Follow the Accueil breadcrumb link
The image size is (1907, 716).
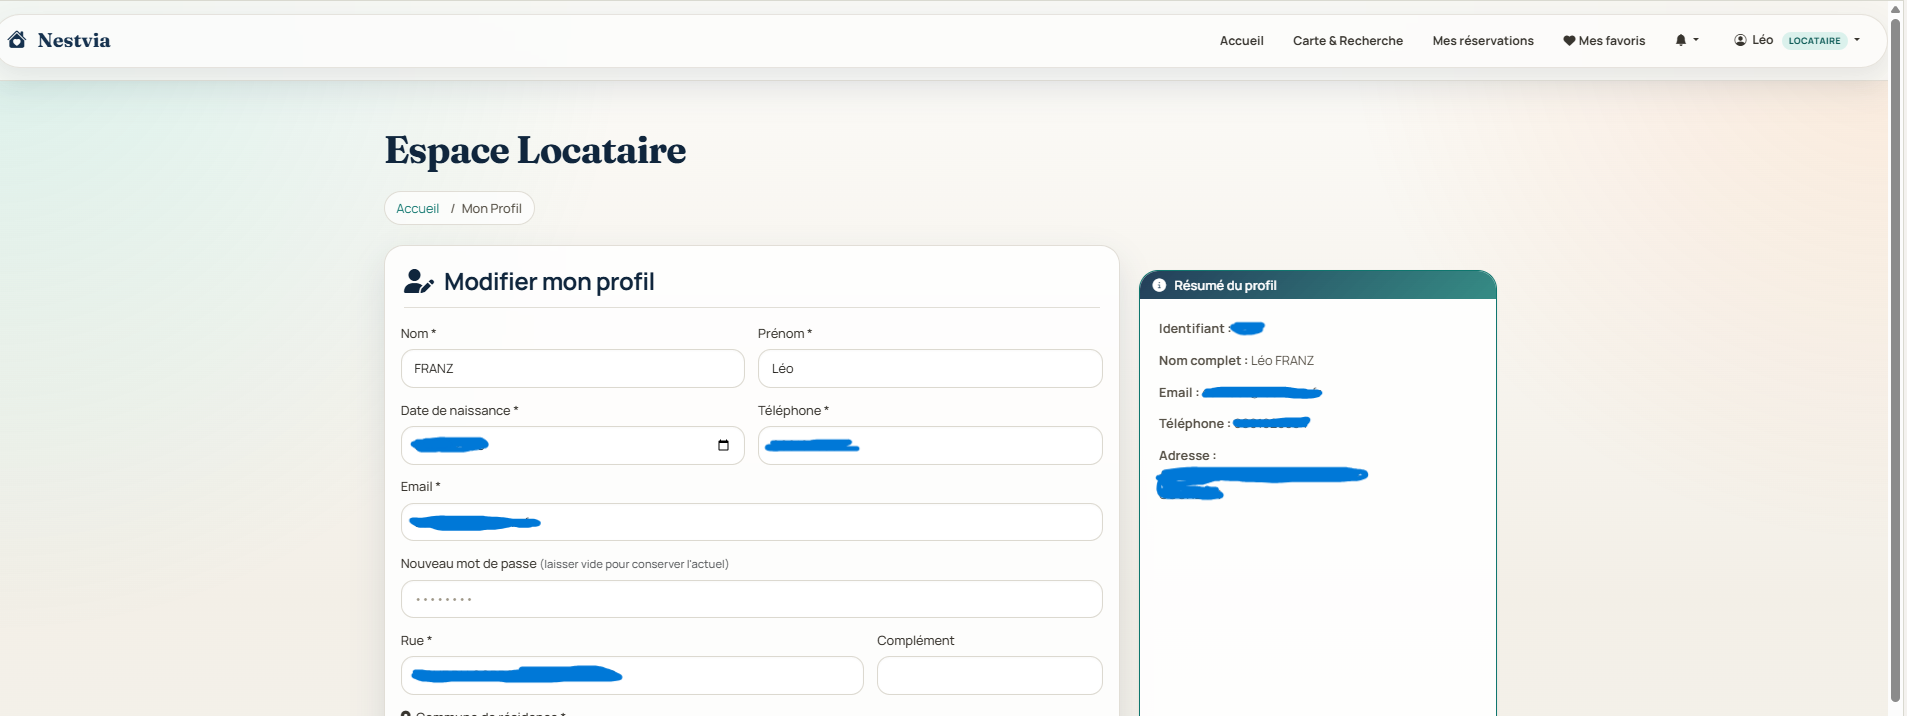click(x=417, y=209)
